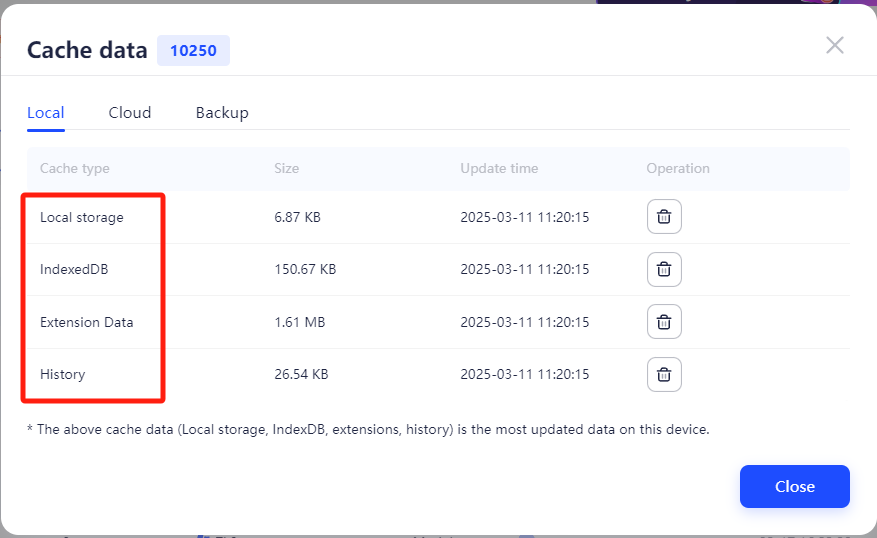The image size is (877, 538).
Task: Select the History row label
Action: click(x=63, y=374)
